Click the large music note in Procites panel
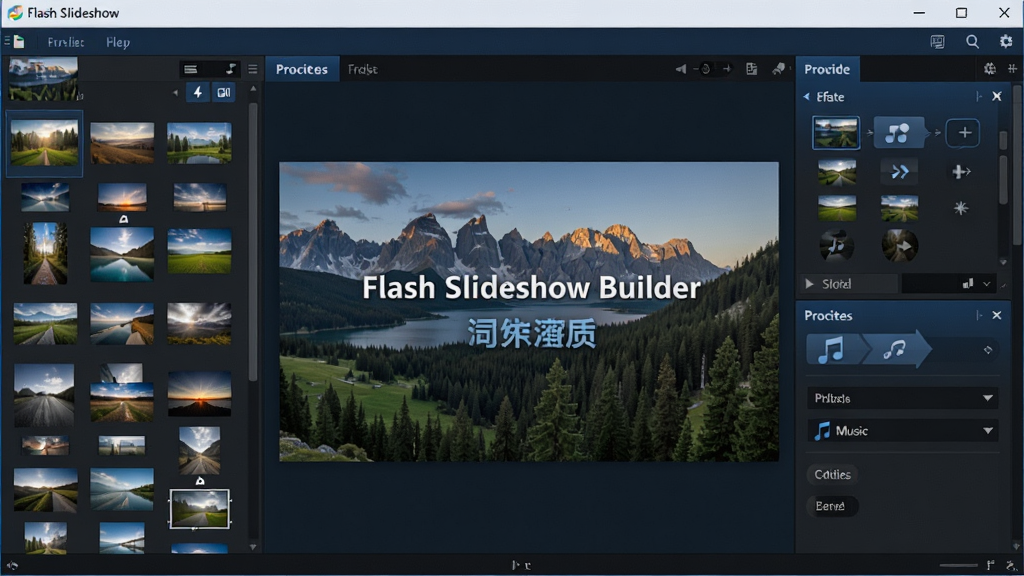 pos(831,349)
